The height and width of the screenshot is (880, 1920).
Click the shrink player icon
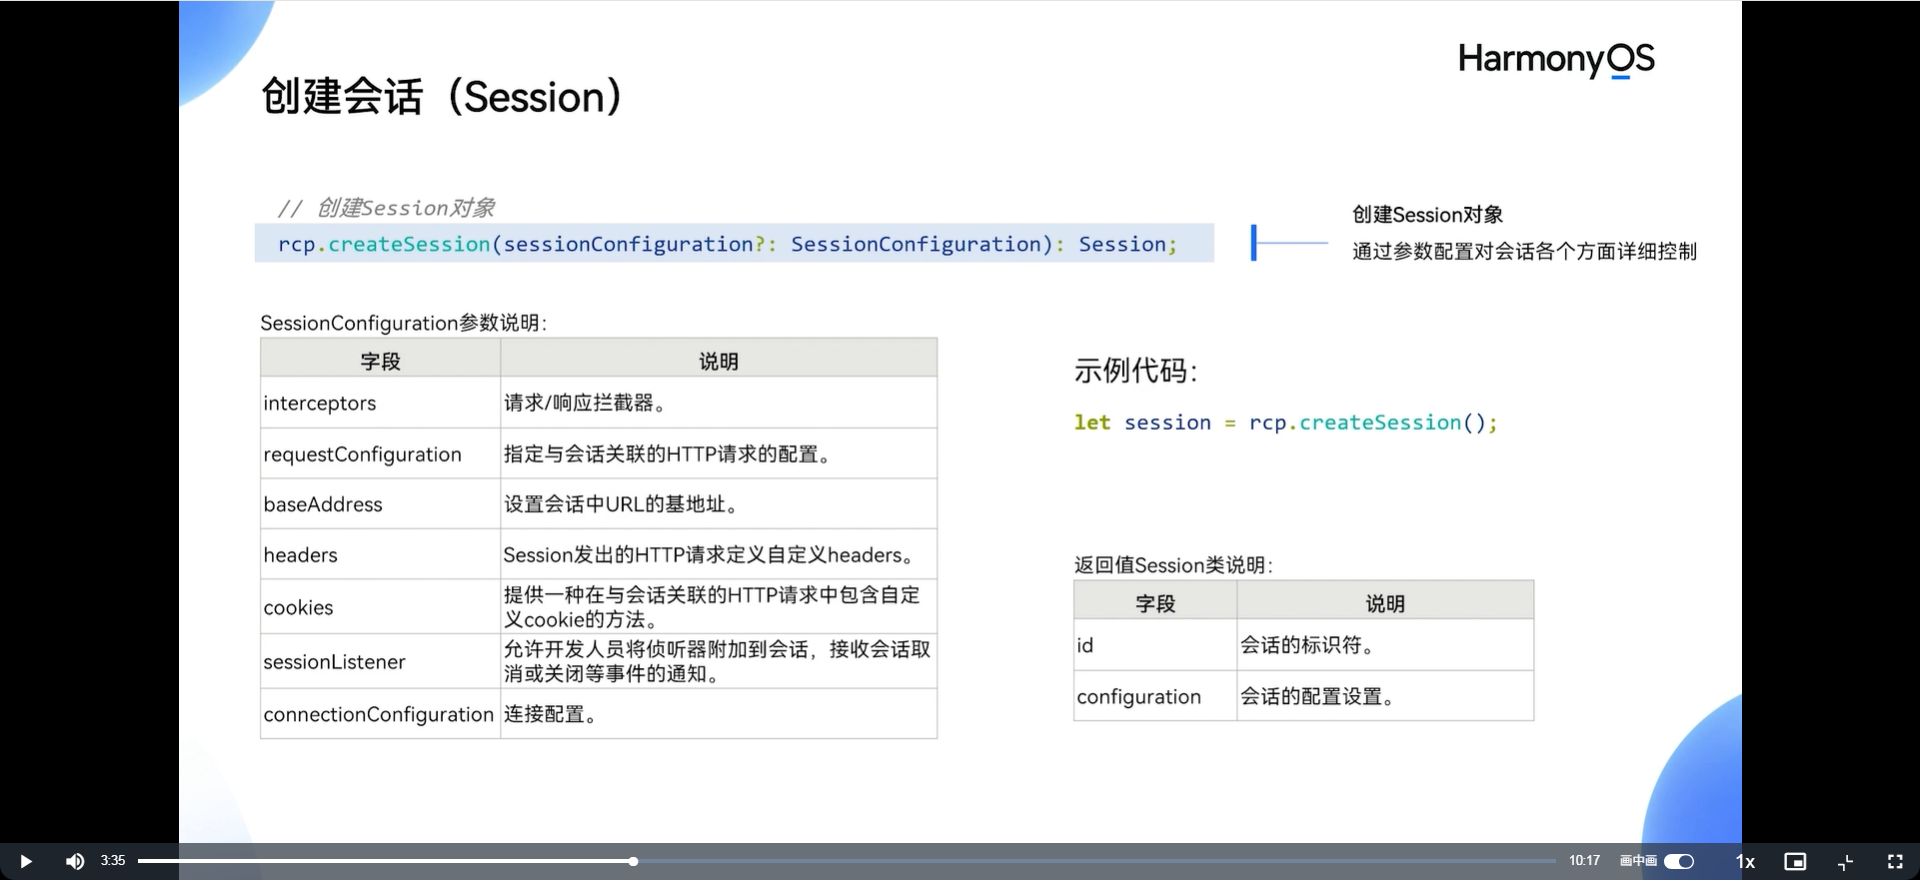point(1846,861)
